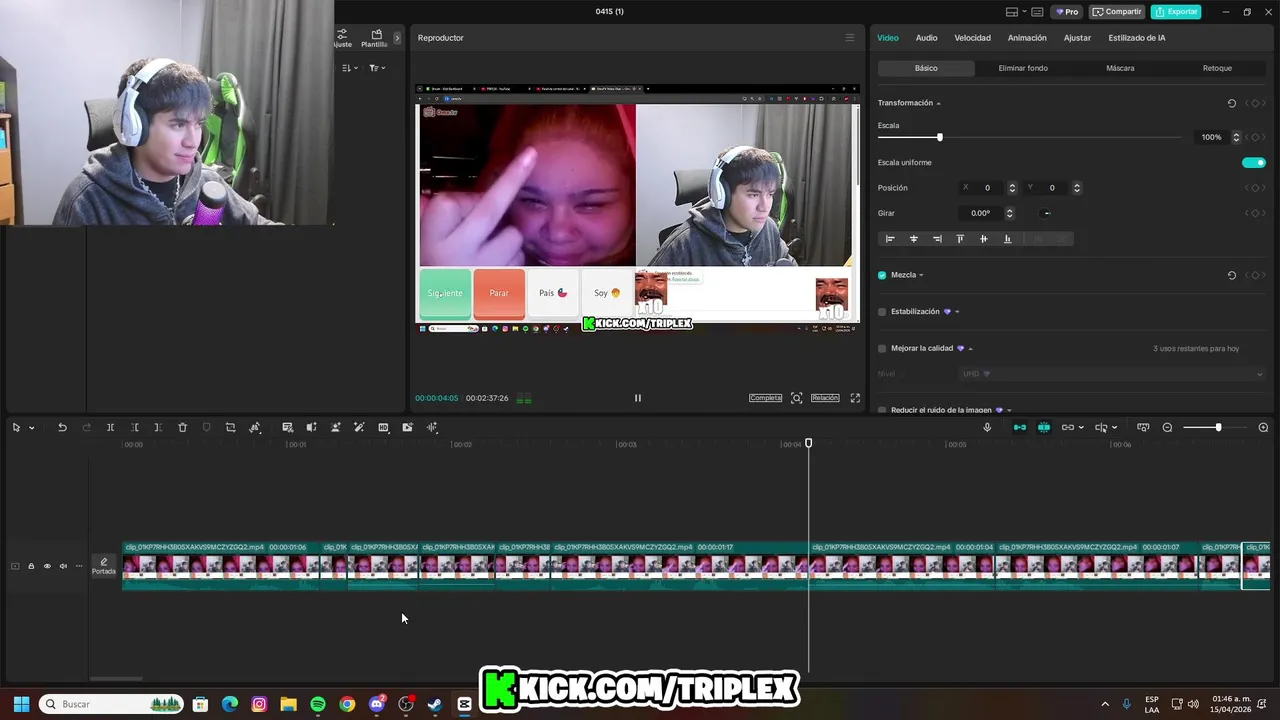This screenshot has width=1280, height=720.
Task: Toggle main track magnet snapping
Action: (x=1020, y=427)
